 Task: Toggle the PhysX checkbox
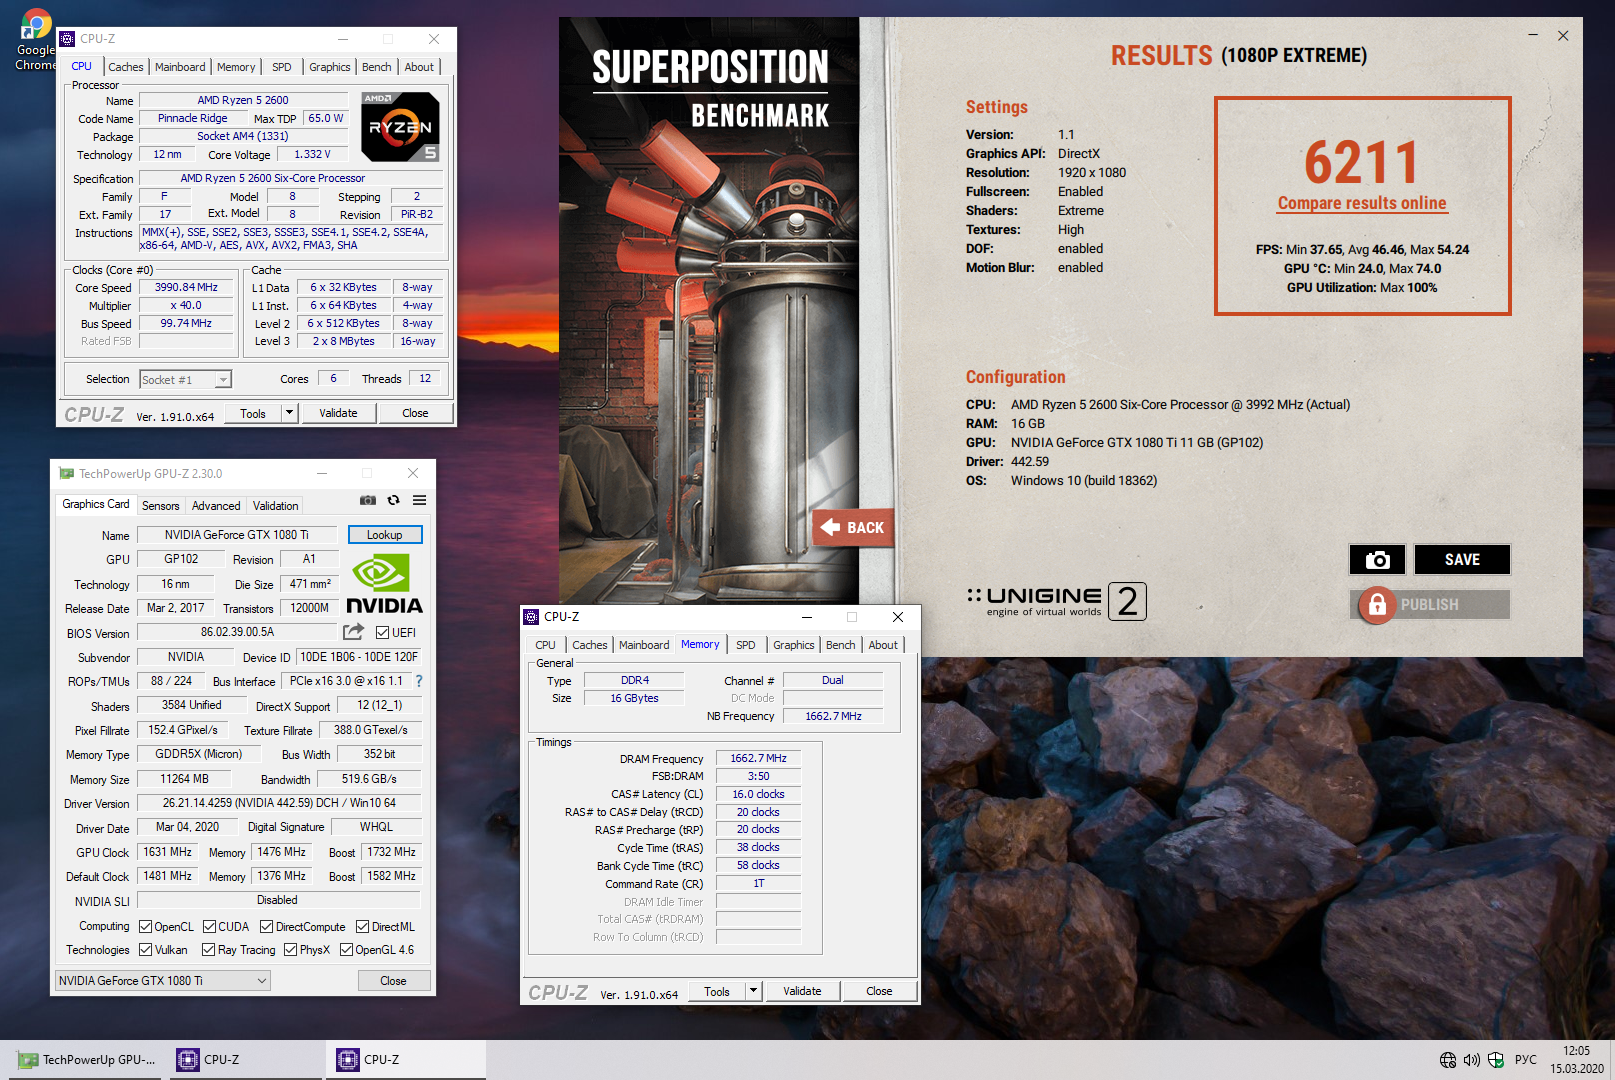pos(291,950)
